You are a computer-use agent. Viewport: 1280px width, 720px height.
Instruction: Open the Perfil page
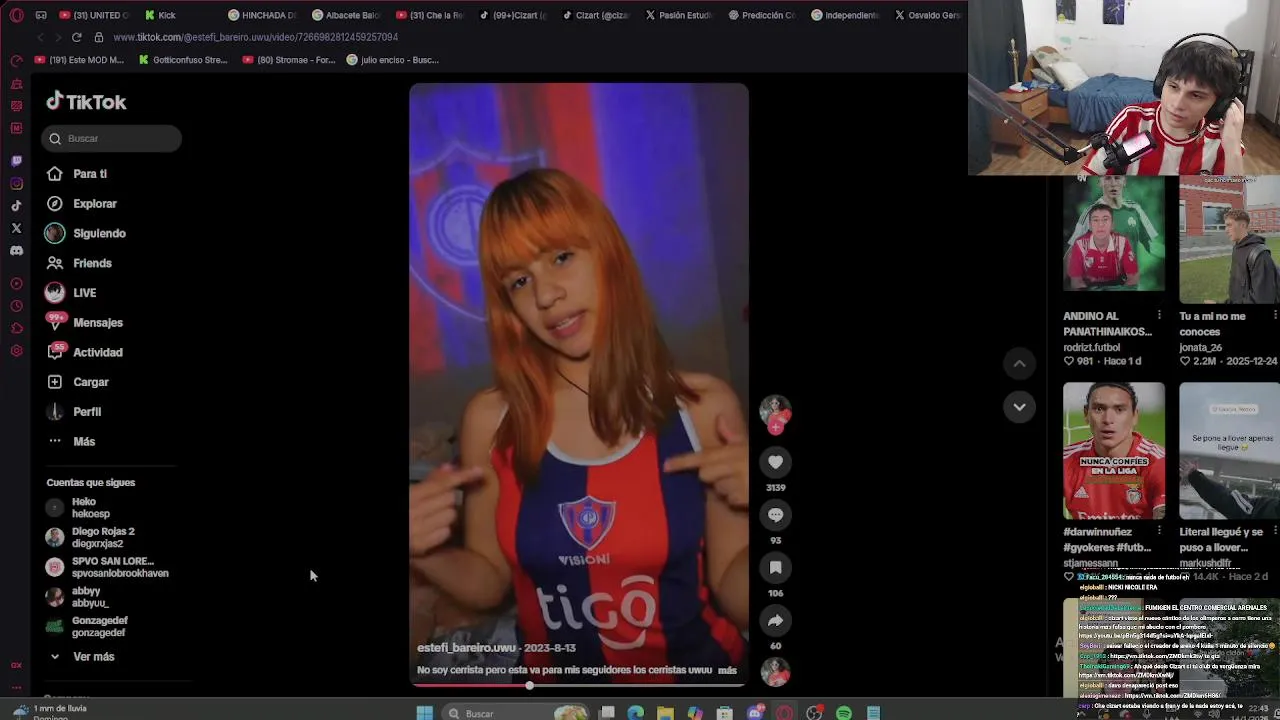point(74,412)
